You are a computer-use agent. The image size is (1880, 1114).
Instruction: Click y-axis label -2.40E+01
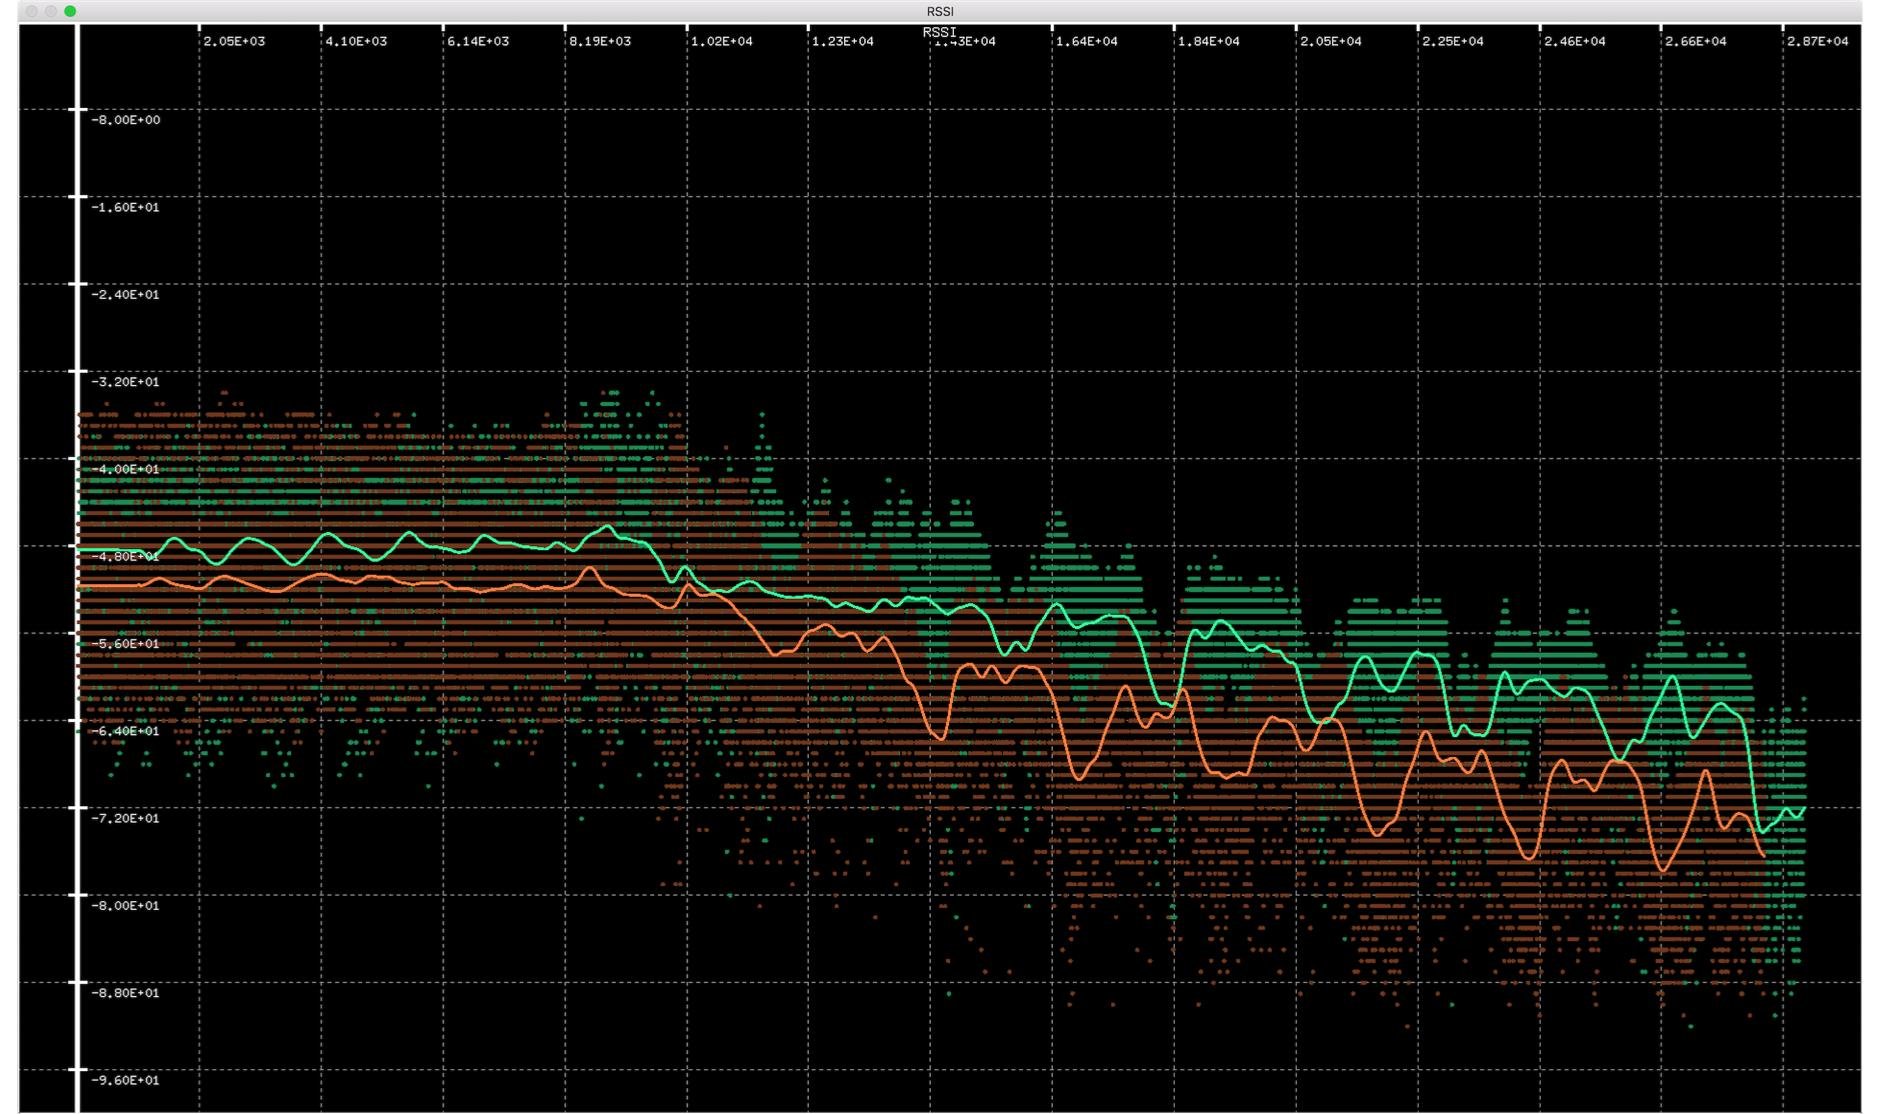(x=125, y=294)
